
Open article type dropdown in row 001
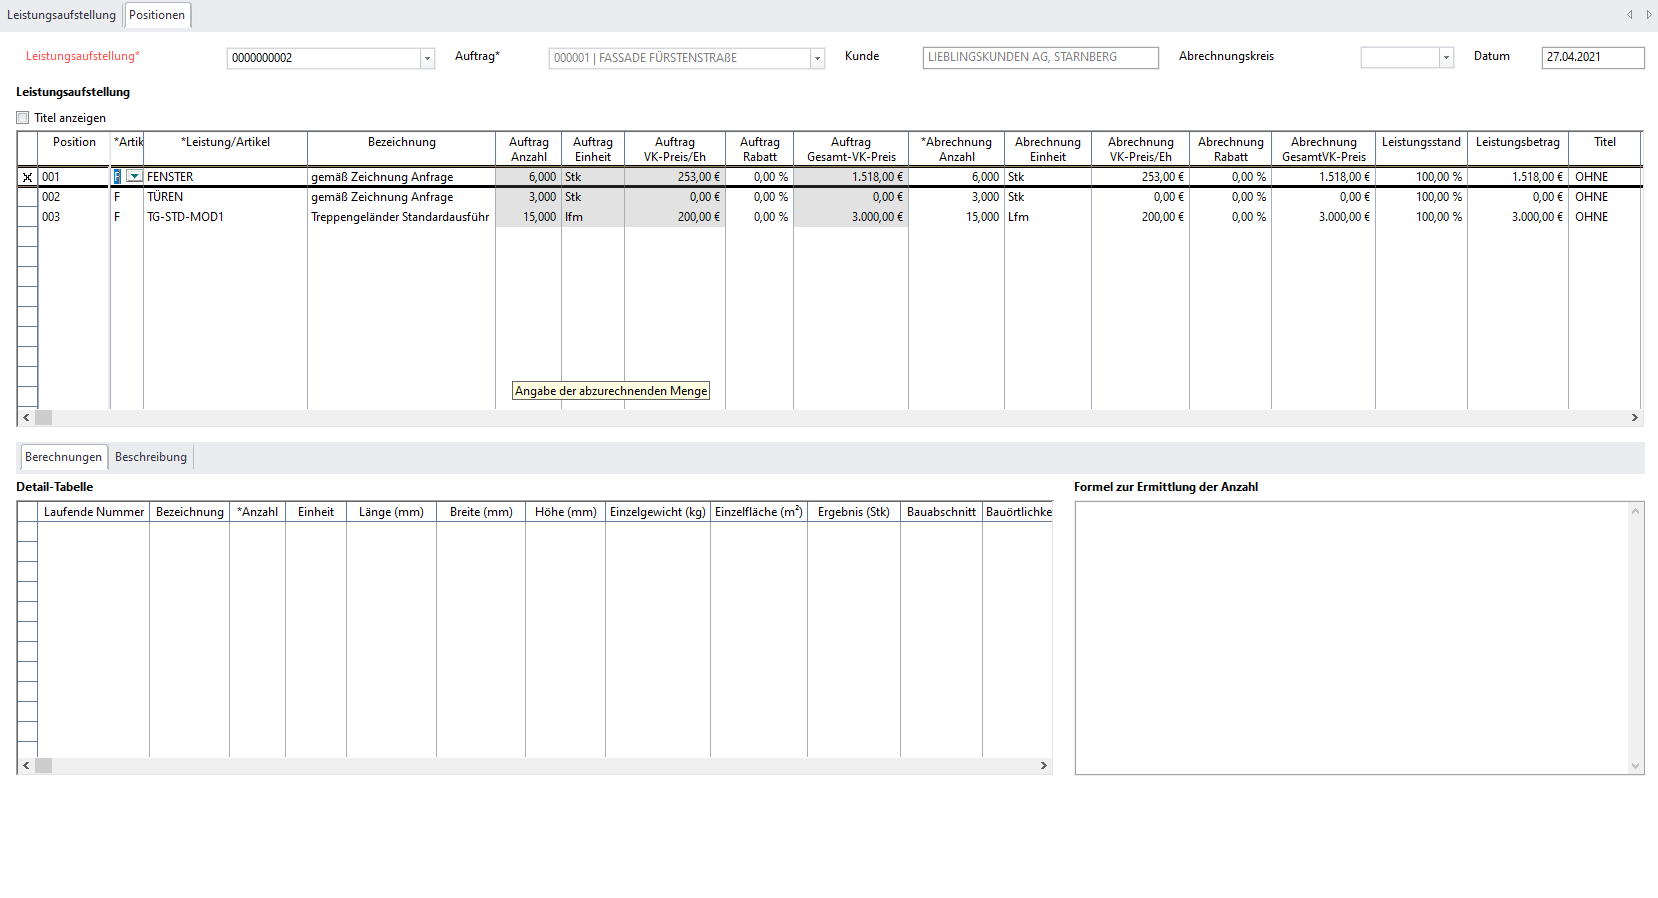134,177
